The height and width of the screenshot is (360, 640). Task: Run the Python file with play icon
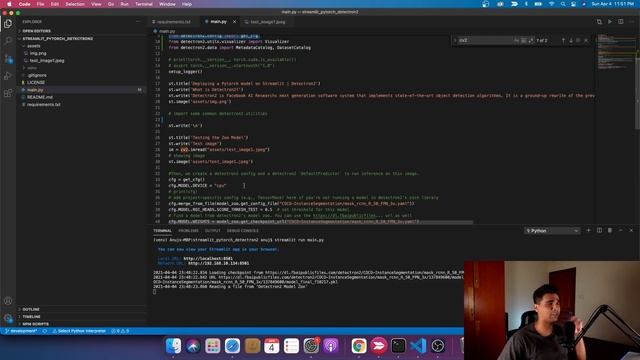click(610, 22)
